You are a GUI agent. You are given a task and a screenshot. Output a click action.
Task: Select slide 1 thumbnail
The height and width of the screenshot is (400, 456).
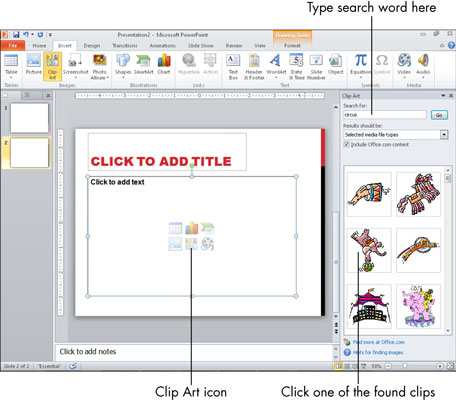(x=29, y=118)
